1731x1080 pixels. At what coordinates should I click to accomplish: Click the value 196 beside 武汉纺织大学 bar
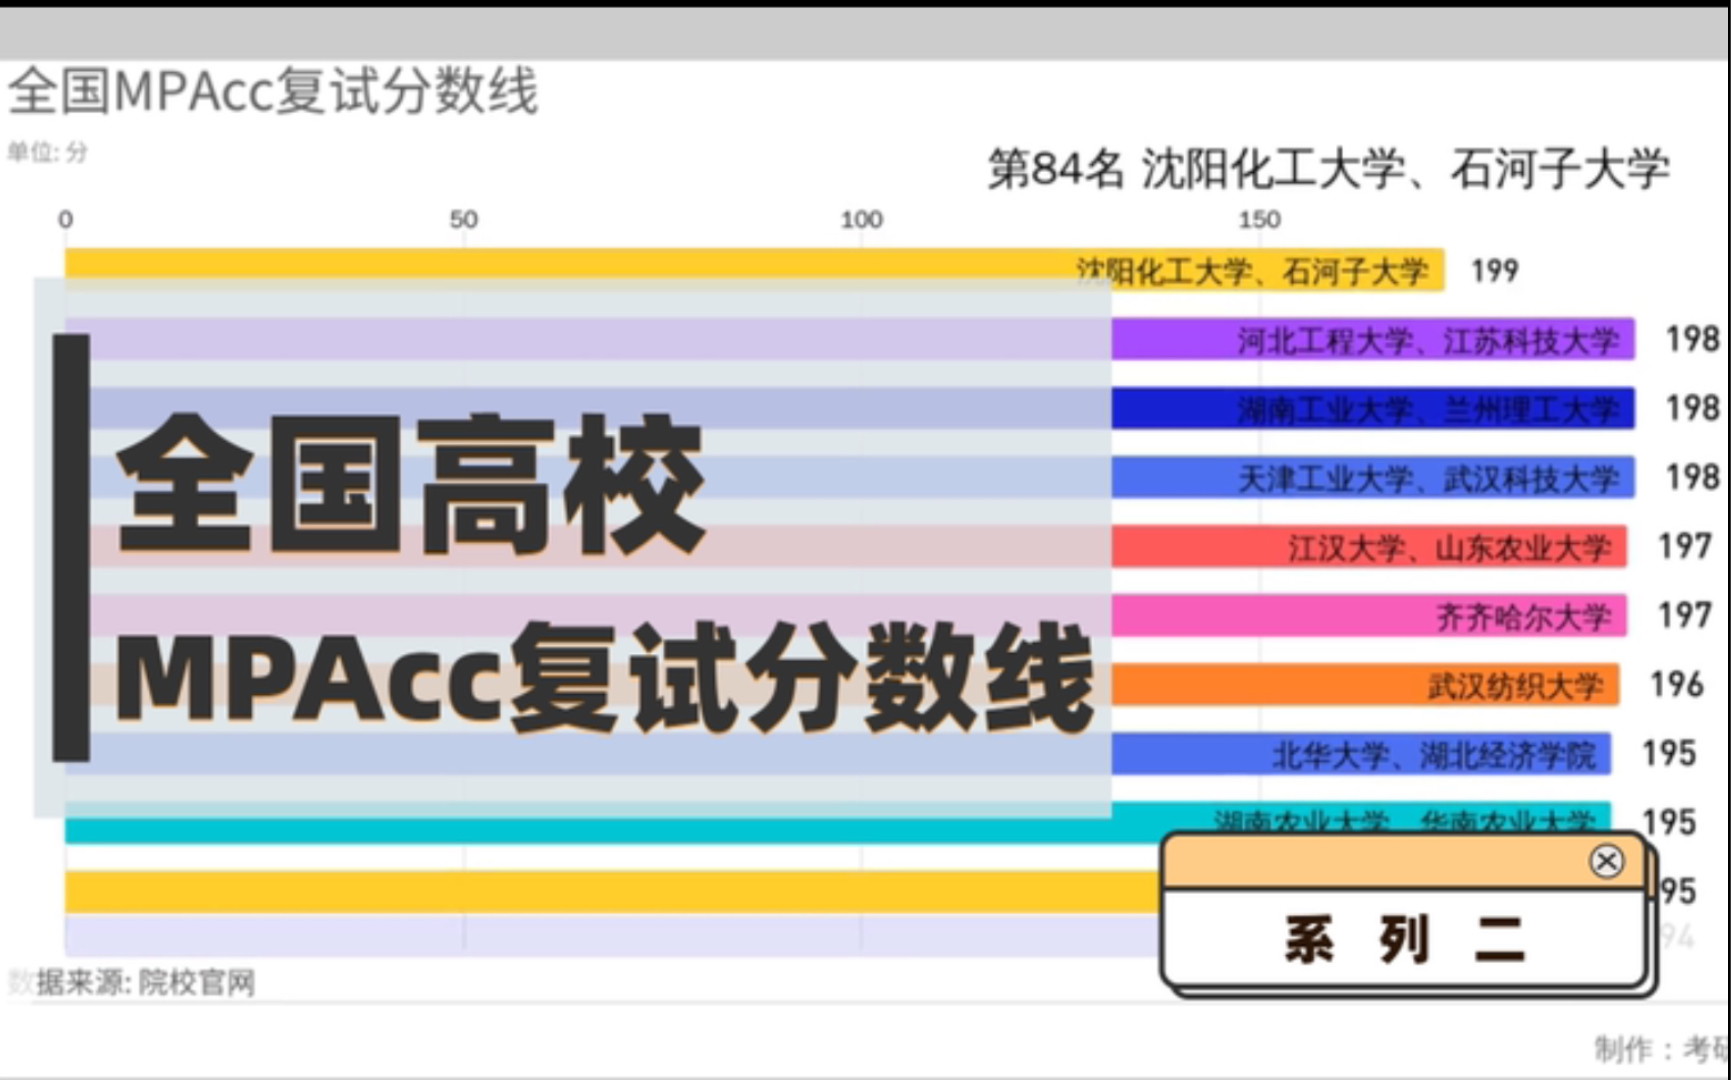click(1676, 684)
